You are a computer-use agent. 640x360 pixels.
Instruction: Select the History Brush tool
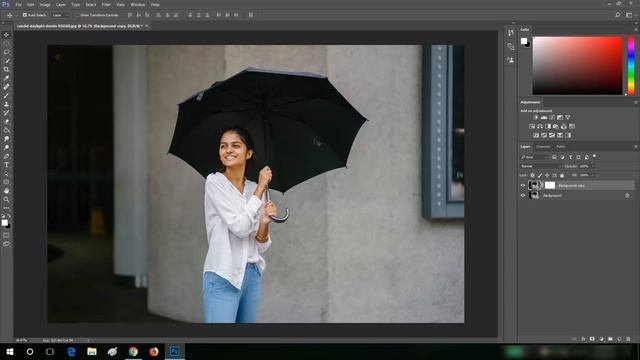pyautogui.click(x=6, y=113)
